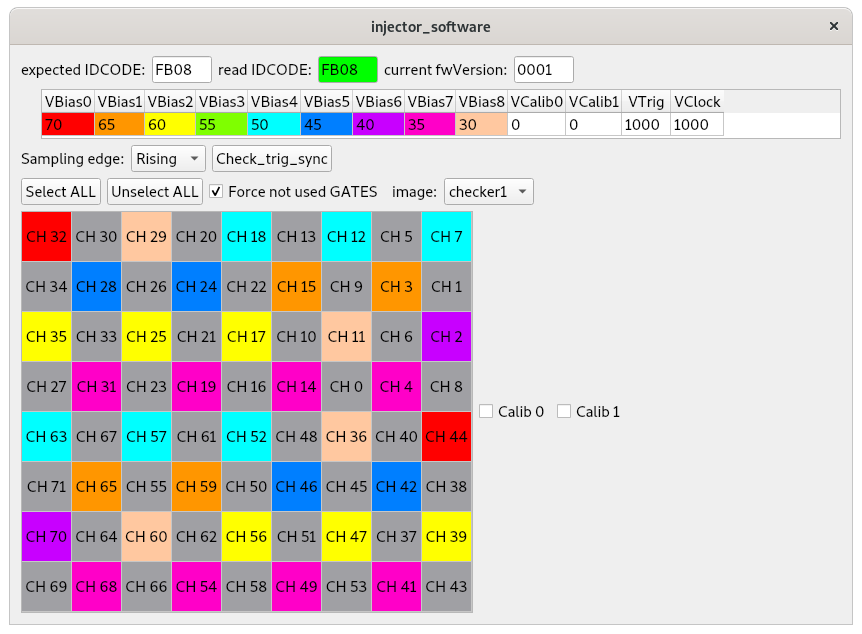Click the orange CH 15 channel cell
The image size is (862, 634).
[296, 287]
